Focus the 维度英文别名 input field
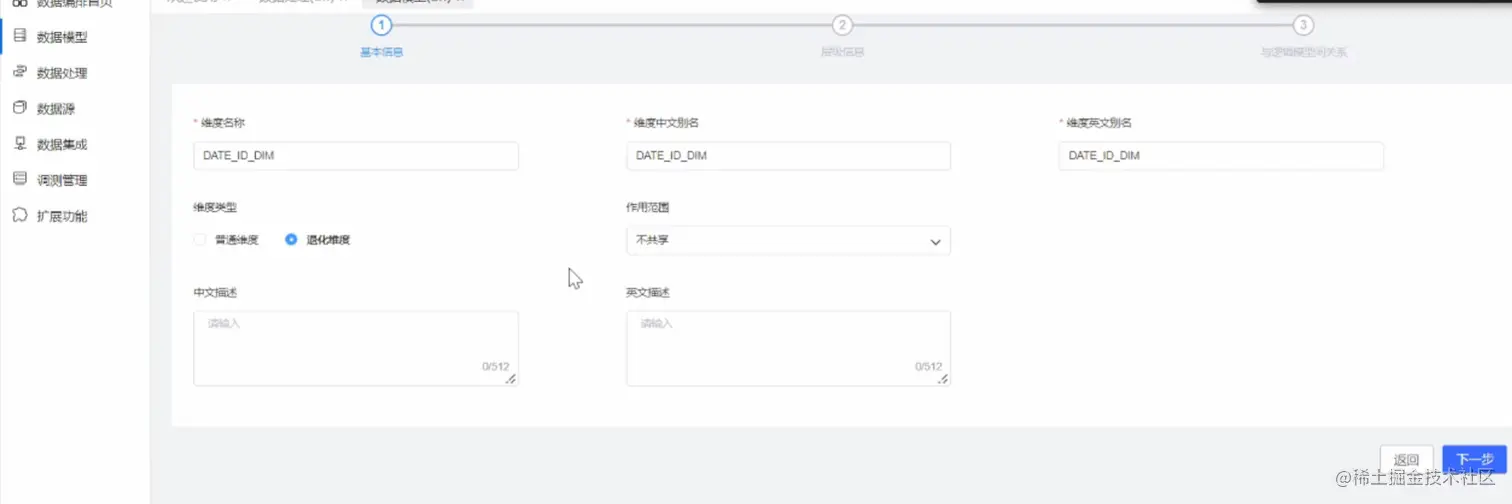The width and height of the screenshot is (1512, 504). [1221, 156]
